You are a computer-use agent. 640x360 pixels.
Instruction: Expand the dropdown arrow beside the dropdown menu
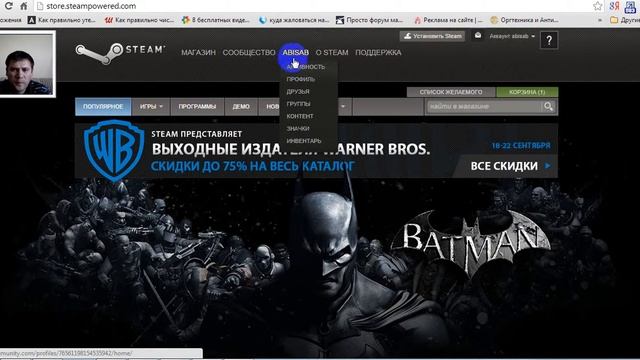[x=343, y=107]
